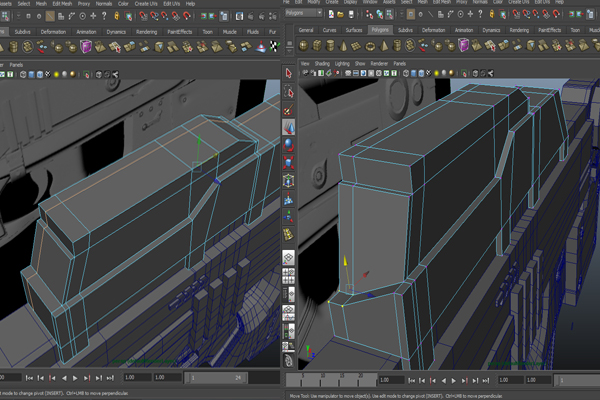
Task: Toggle last snap magnet in right window
Action: 556,15
